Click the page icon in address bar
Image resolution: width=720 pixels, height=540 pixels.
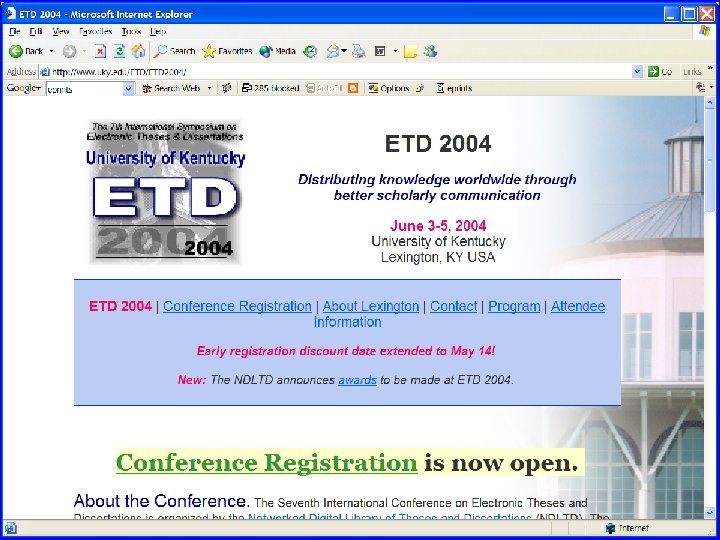(x=45, y=72)
